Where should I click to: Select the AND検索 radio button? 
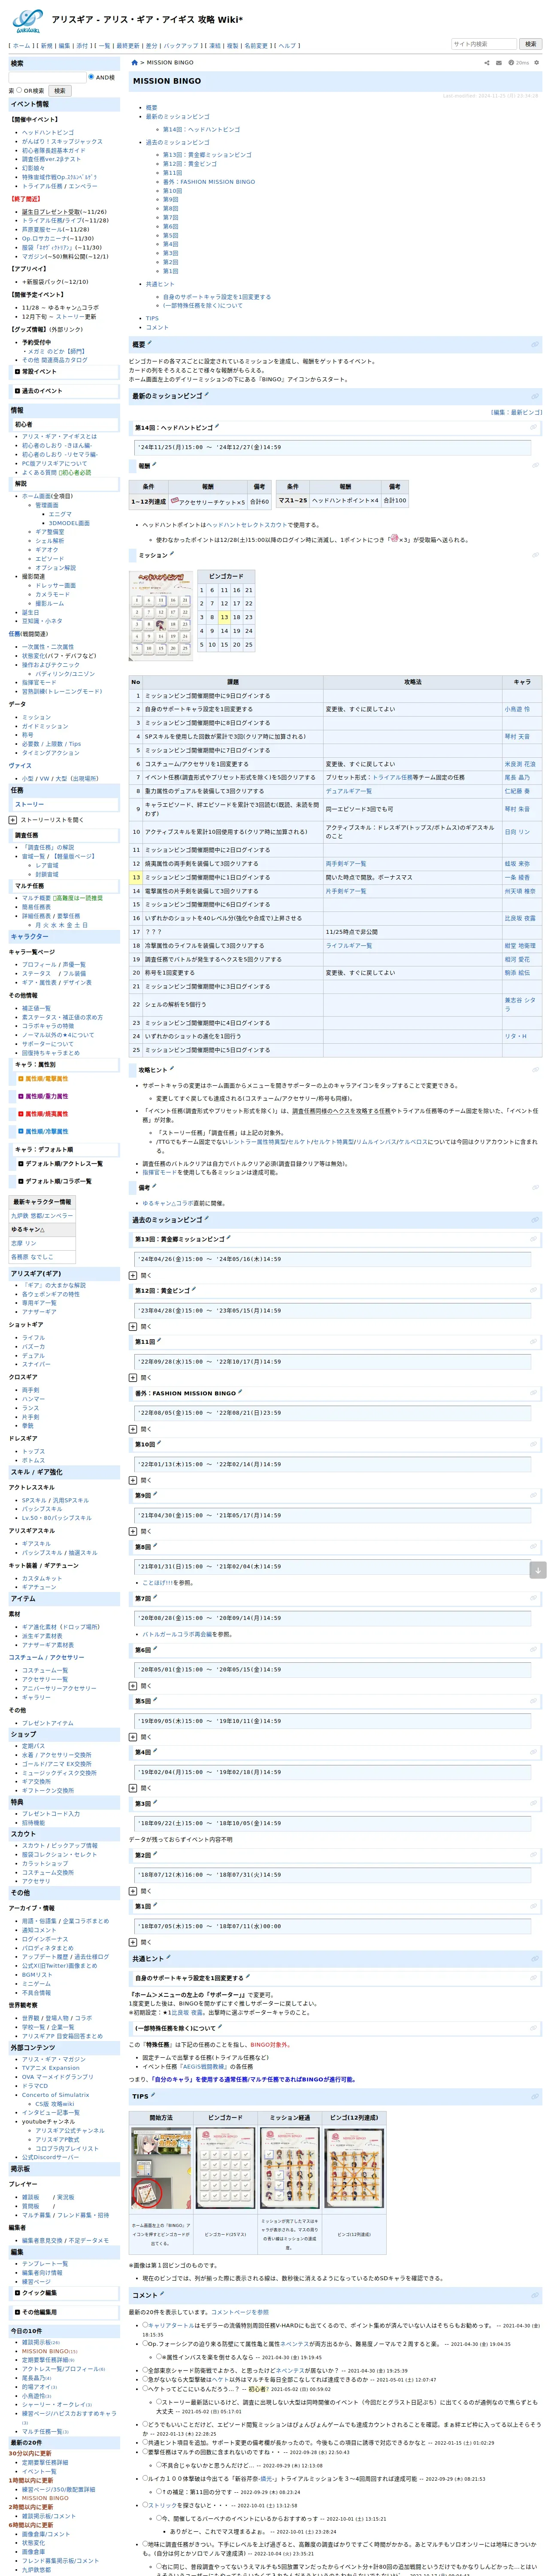click(91, 77)
